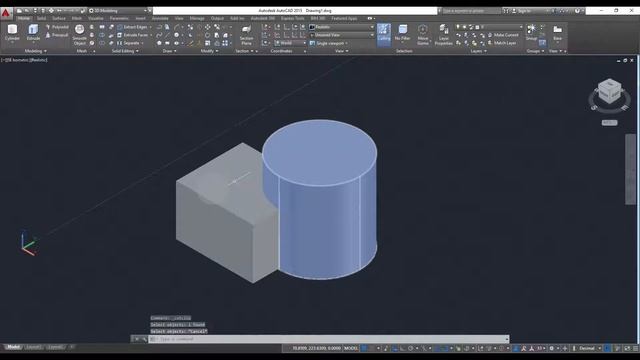Open the workspace settings gear in status bar
640x360 pixels.
click(x=551, y=348)
